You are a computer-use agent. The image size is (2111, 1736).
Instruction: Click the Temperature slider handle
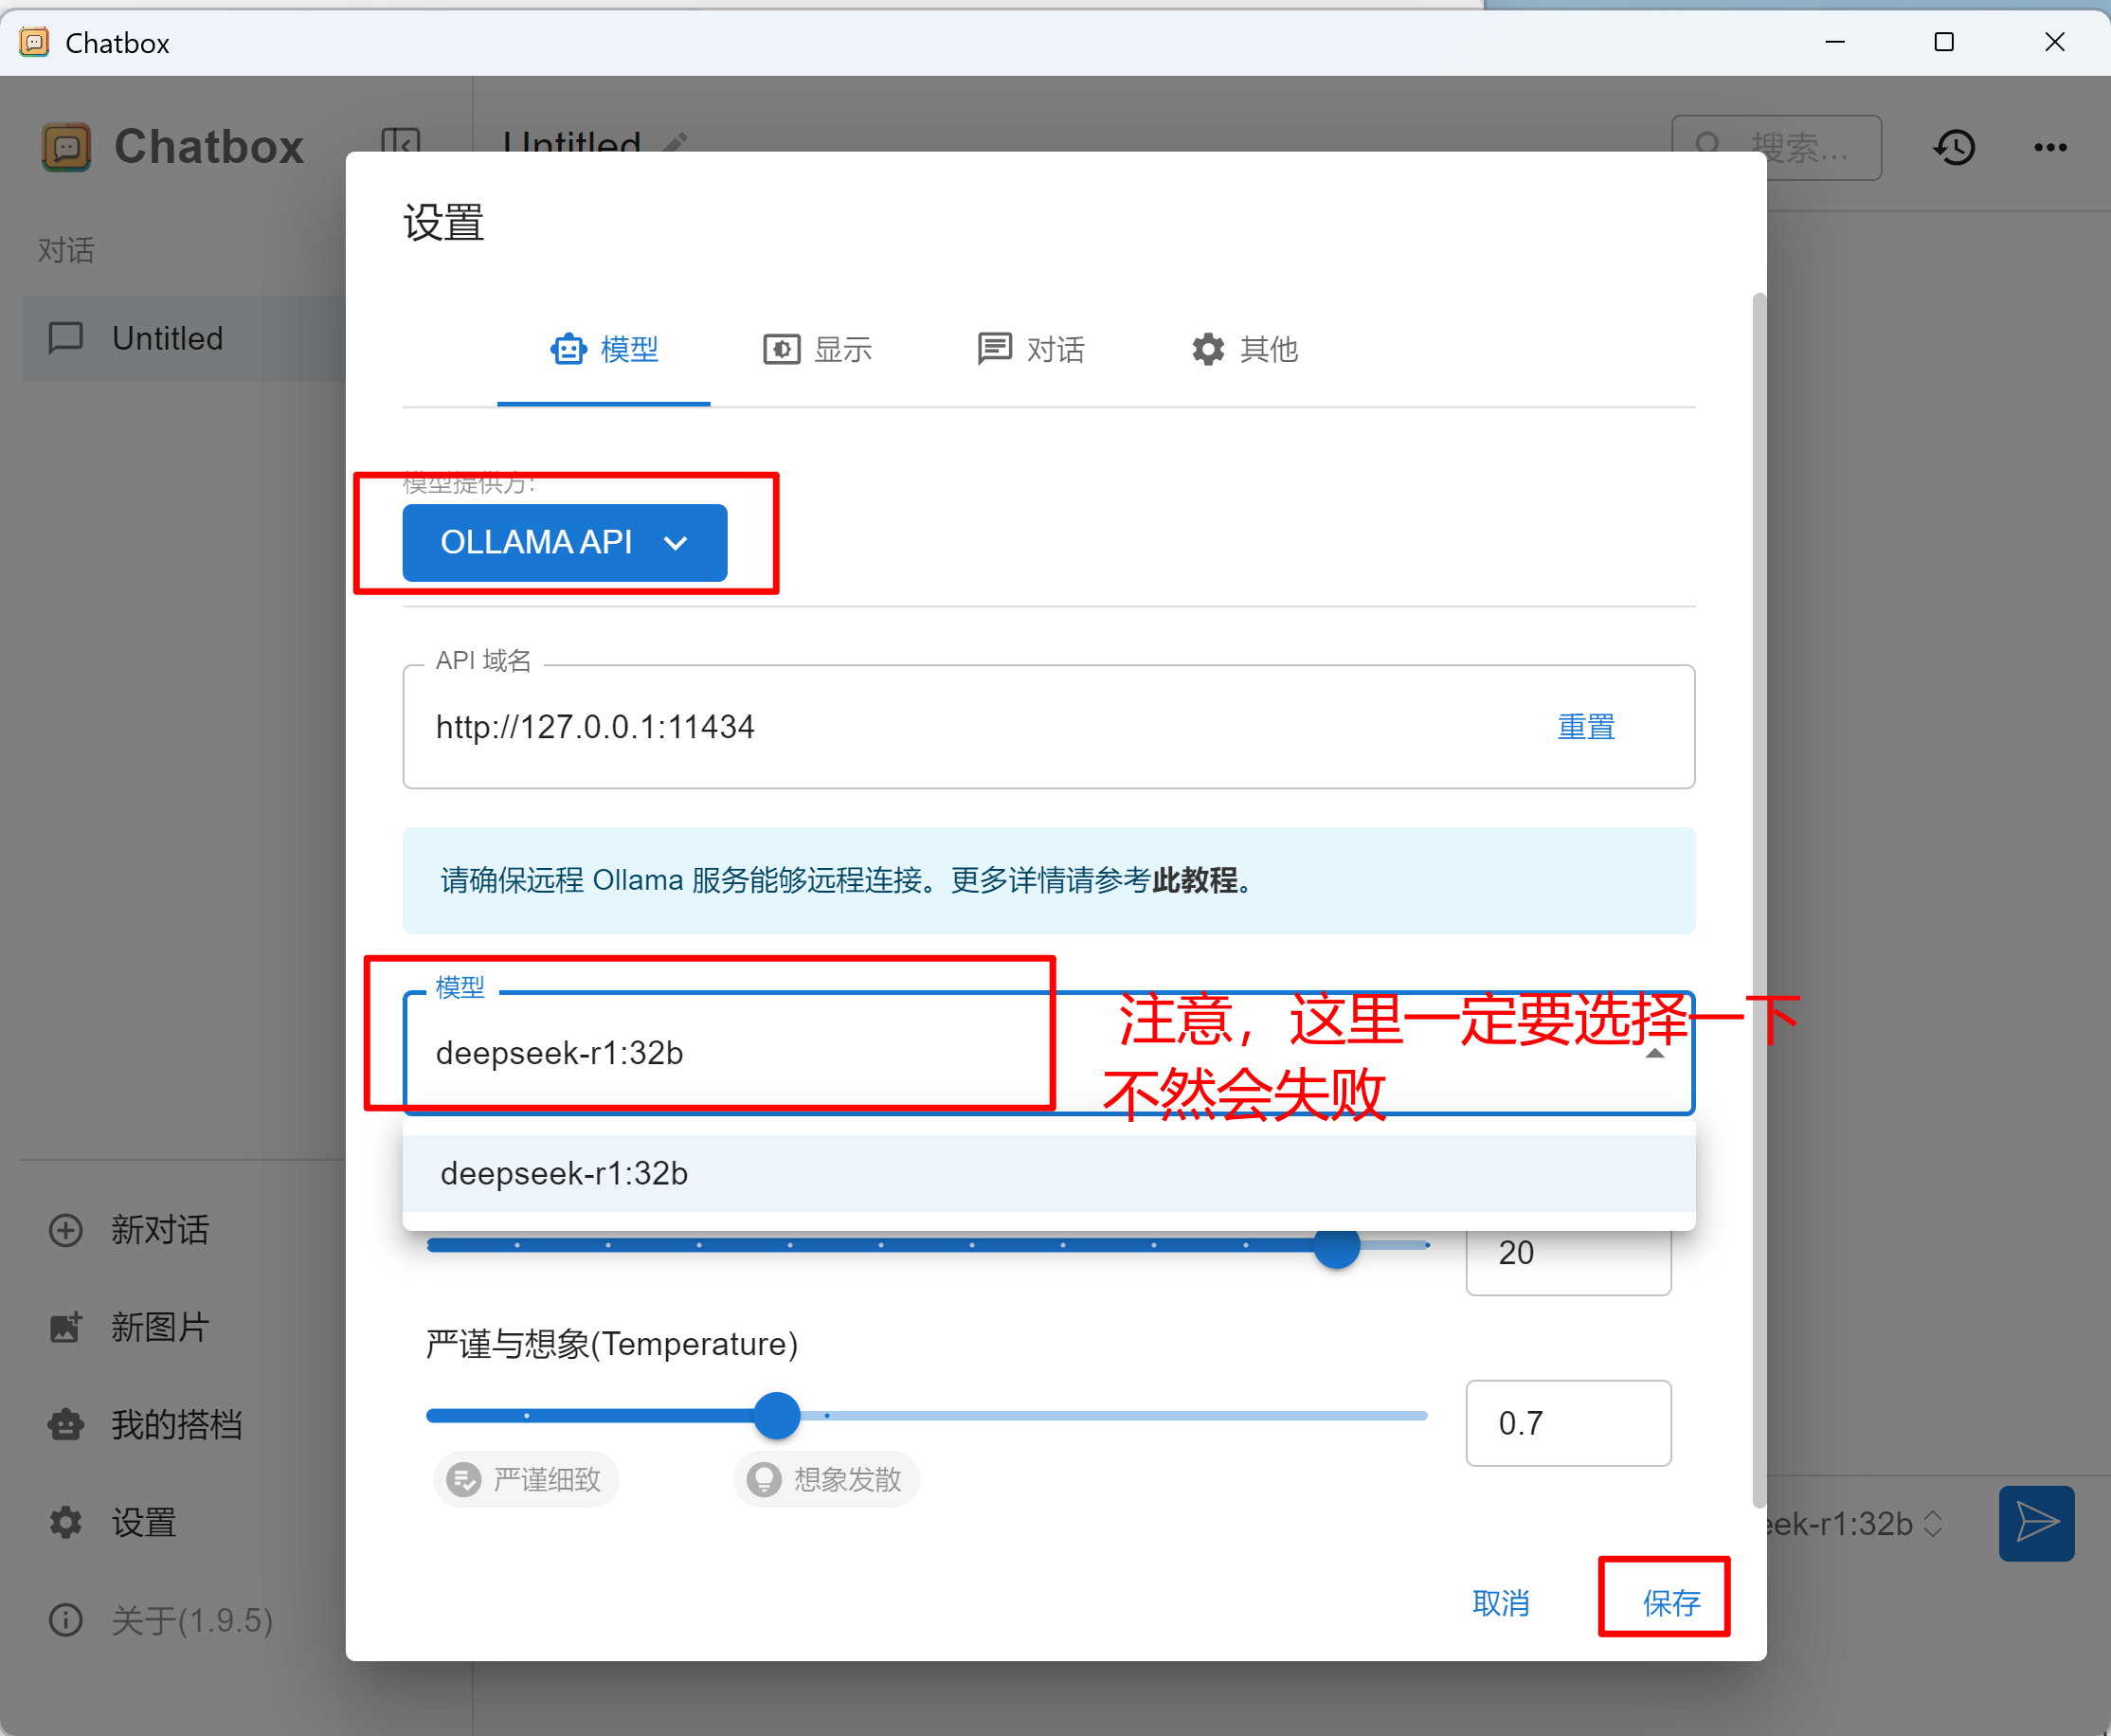pos(777,1416)
